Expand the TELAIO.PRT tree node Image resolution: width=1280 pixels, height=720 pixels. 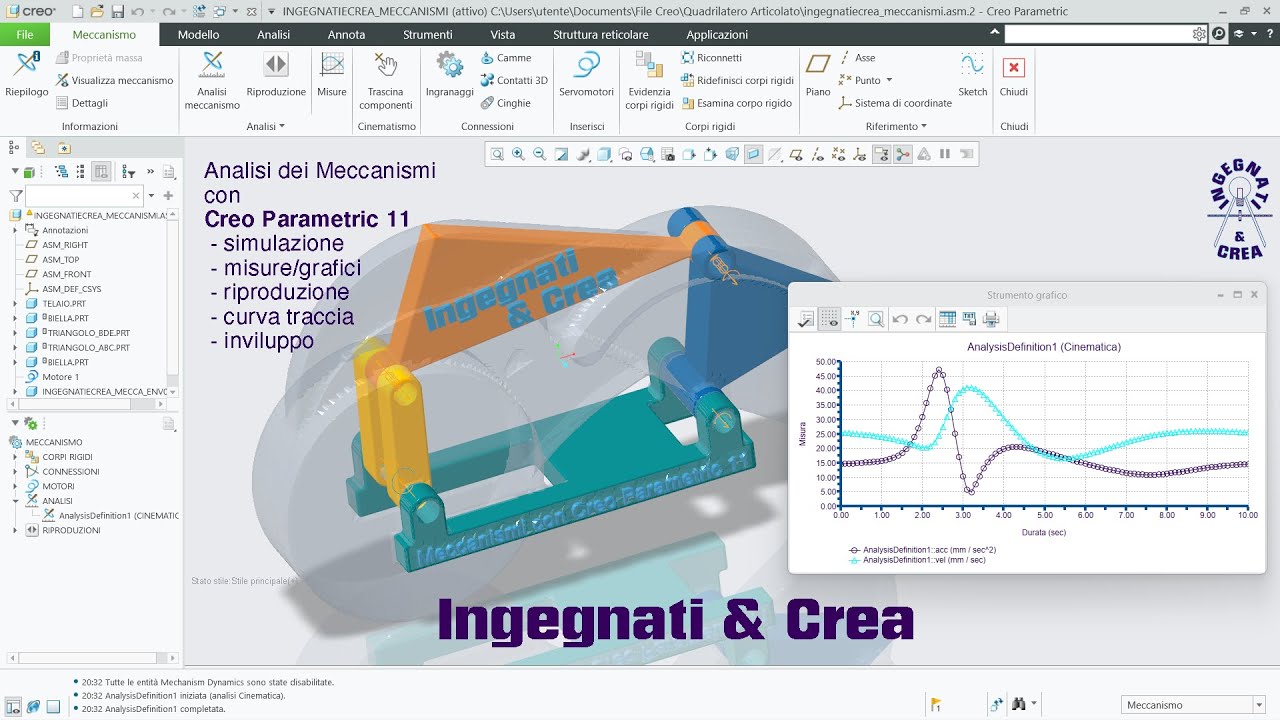pyautogui.click(x=15, y=303)
